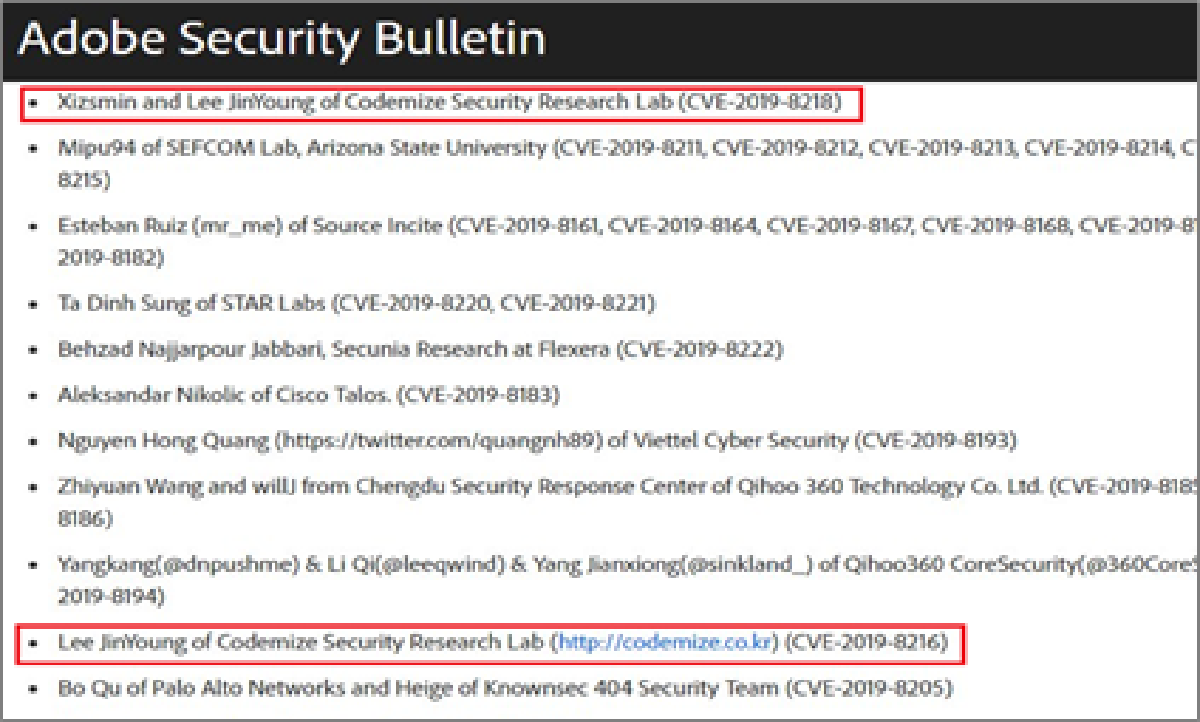The height and width of the screenshot is (722, 1200).
Task: Click the Aleksandar Nikolic Cisco Talos entry
Action: pos(309,395)
